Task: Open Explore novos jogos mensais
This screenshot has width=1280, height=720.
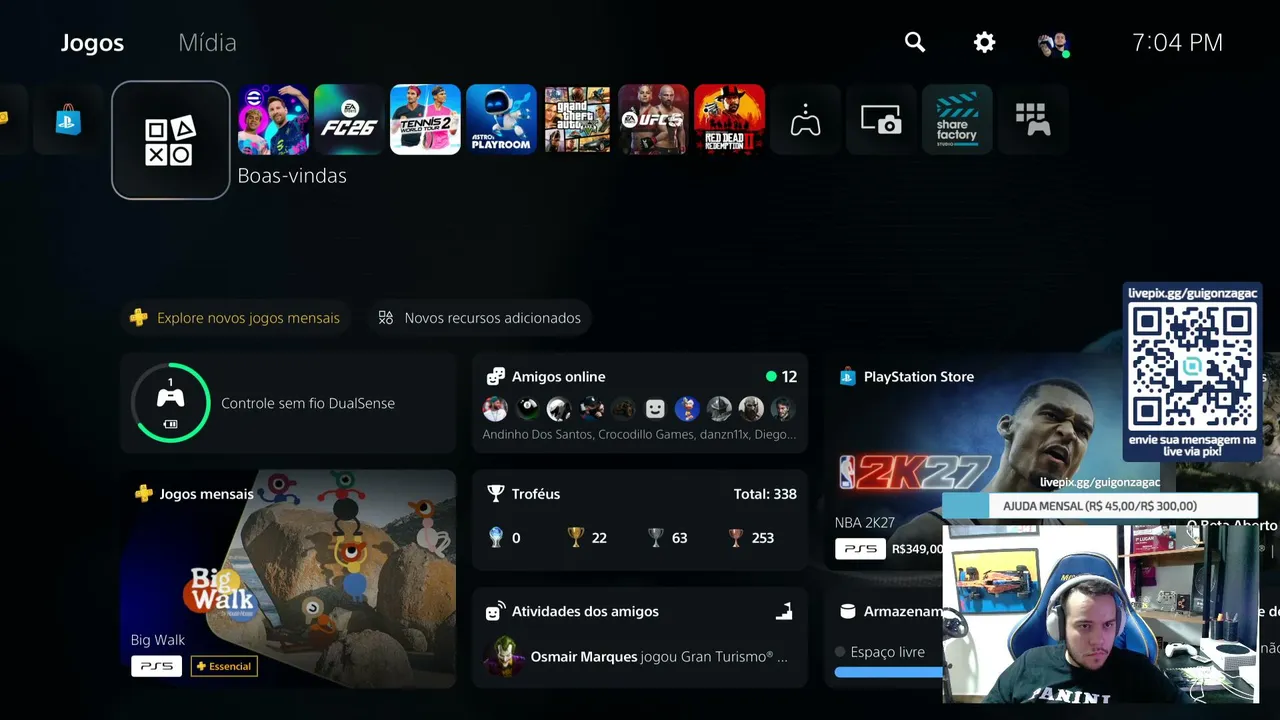Action: (236, 318)
